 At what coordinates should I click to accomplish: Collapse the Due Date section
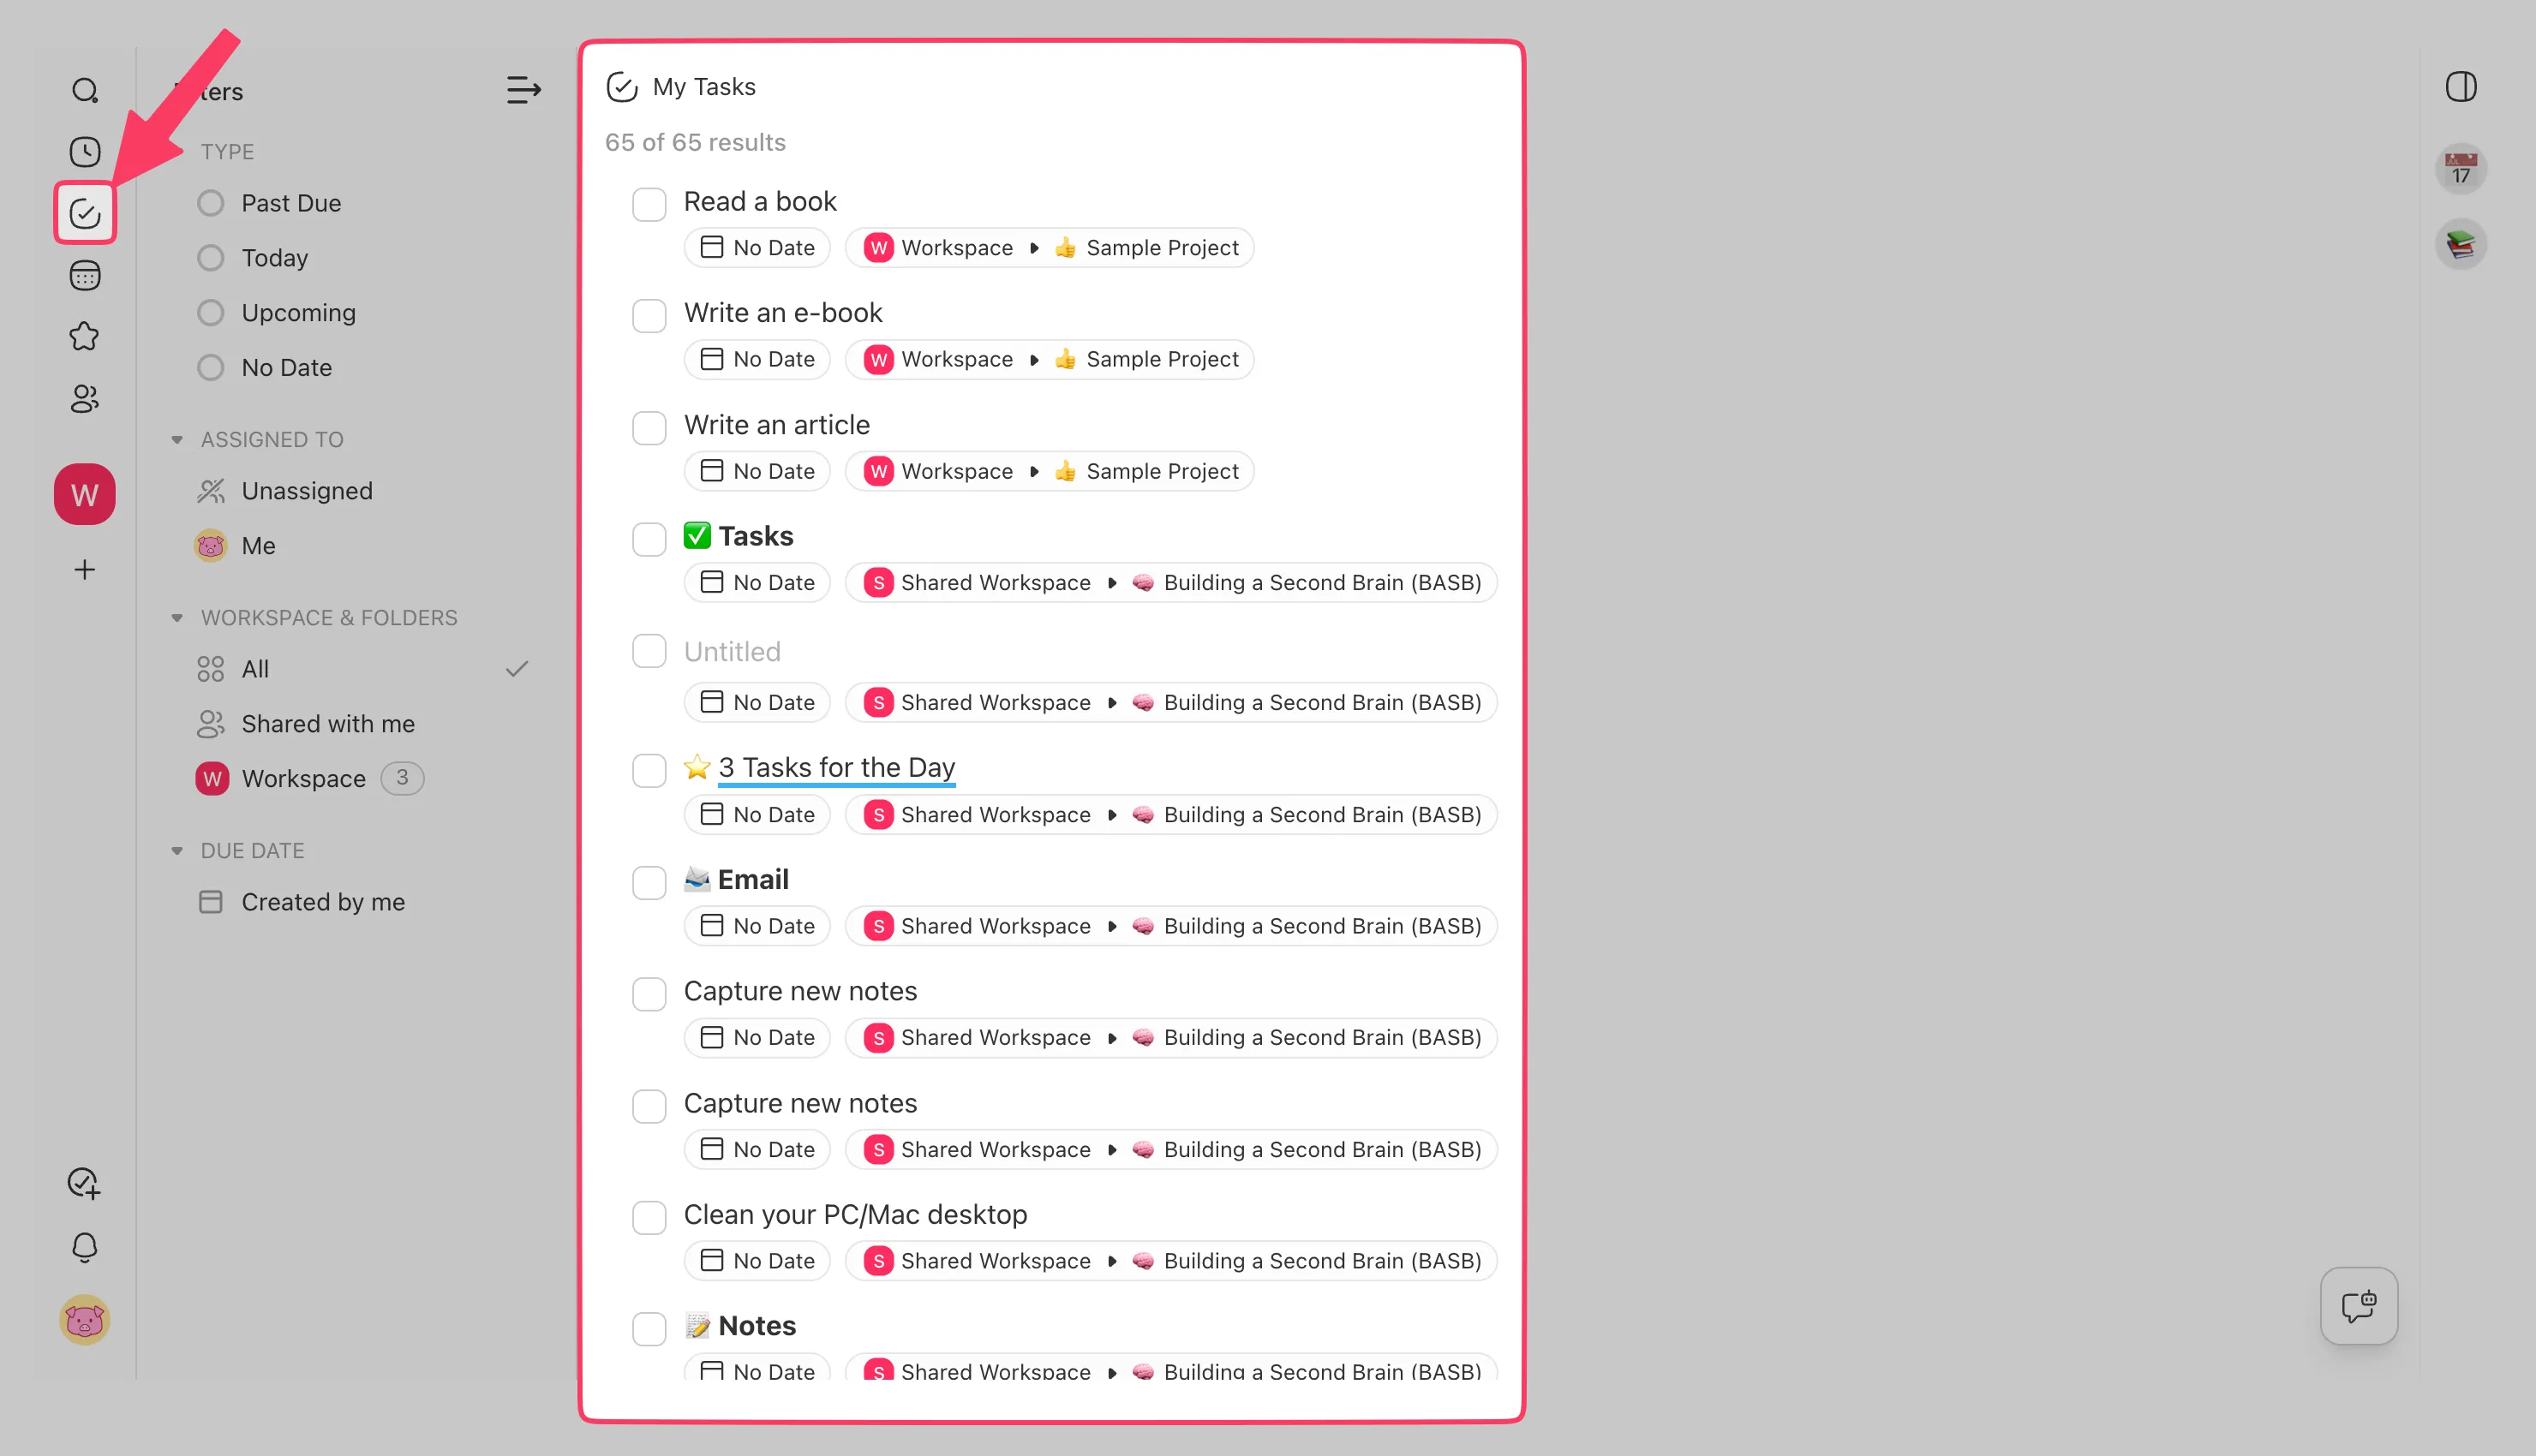[x=177, y=851]
